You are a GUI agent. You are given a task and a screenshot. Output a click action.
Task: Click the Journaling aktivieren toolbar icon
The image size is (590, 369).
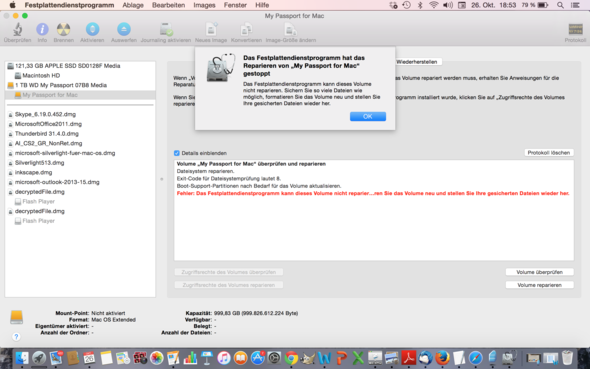click(x=166, y=29)
